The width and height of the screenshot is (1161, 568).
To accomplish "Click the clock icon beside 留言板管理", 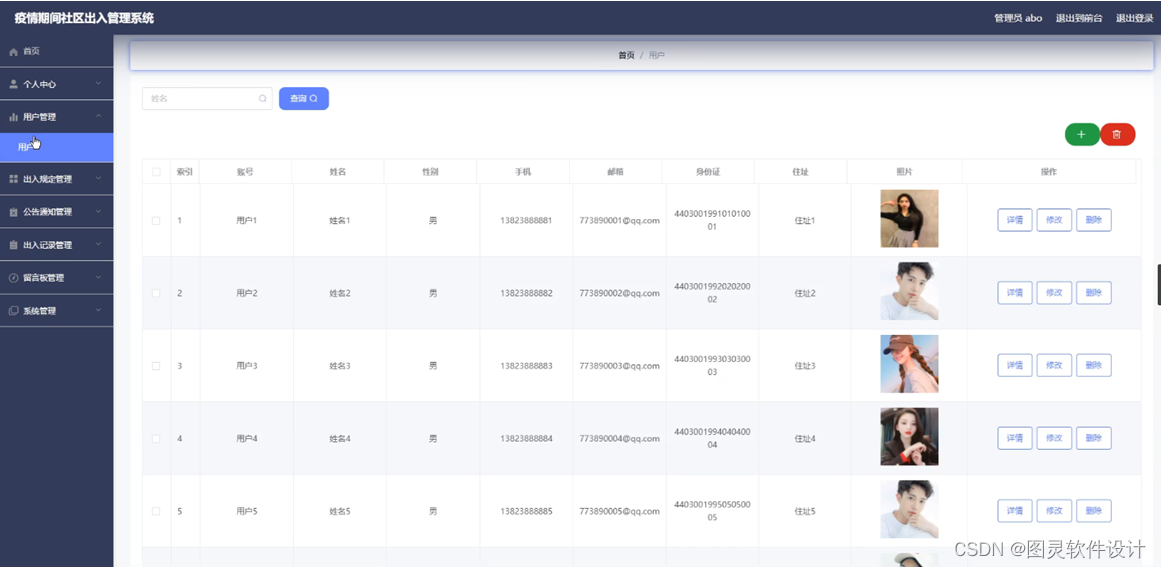I will coord(13,278).
